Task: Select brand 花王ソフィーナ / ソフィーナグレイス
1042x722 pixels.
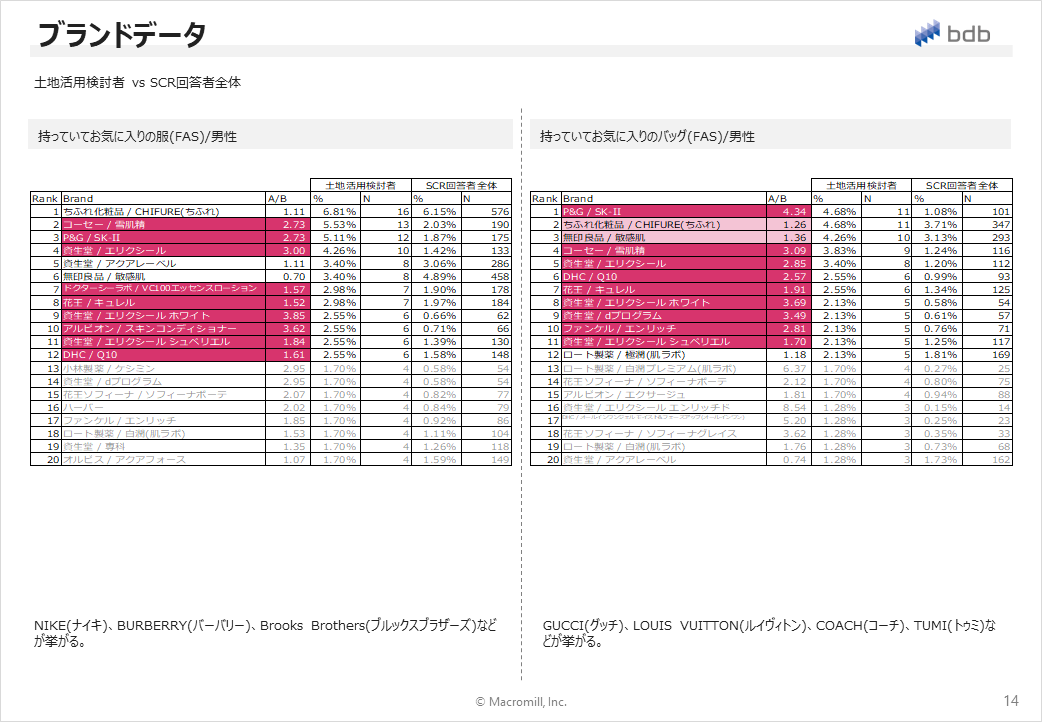Action: coord(665,433)
